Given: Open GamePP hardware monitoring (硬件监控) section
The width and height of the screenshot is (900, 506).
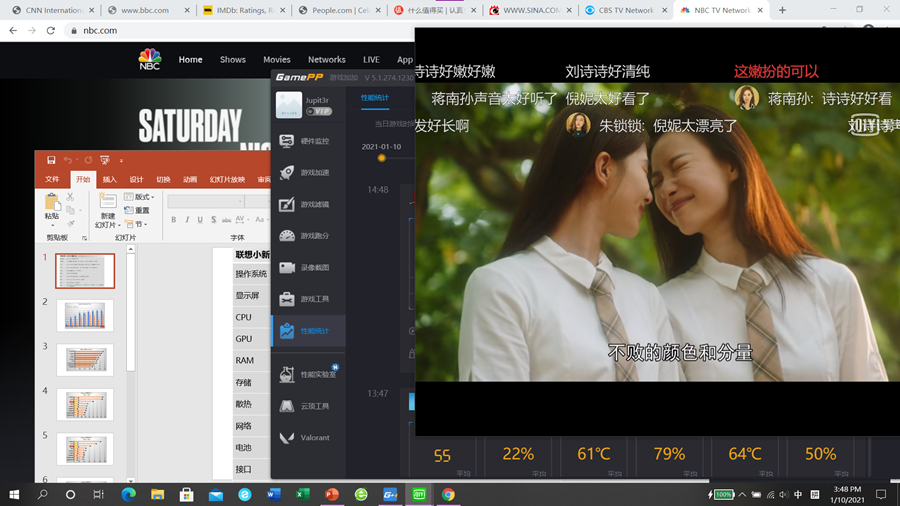Looking at the screenshot, I should (308, 141).
